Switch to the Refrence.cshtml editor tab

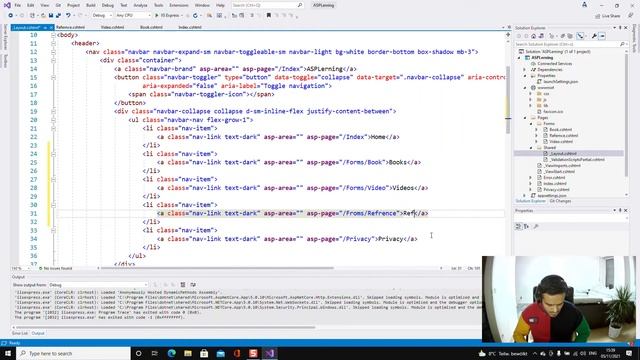pos(71,27)
